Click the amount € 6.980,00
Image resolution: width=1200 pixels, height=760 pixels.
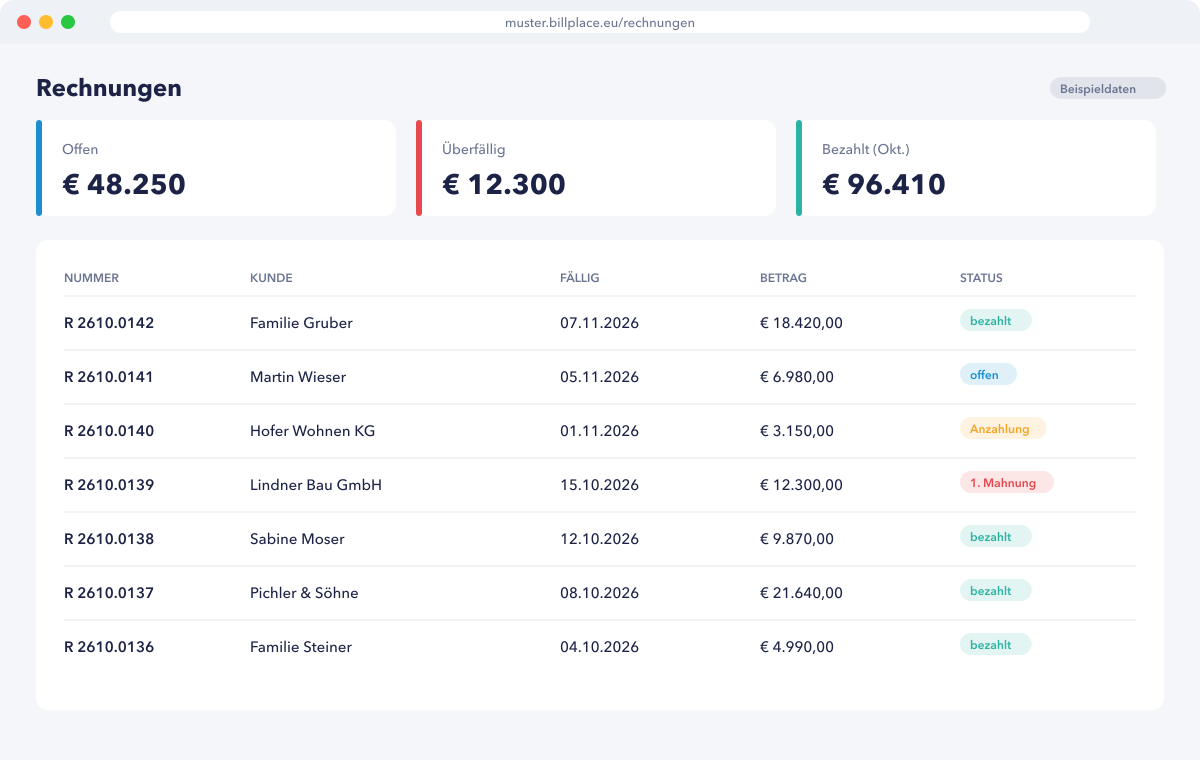point(797,377)
